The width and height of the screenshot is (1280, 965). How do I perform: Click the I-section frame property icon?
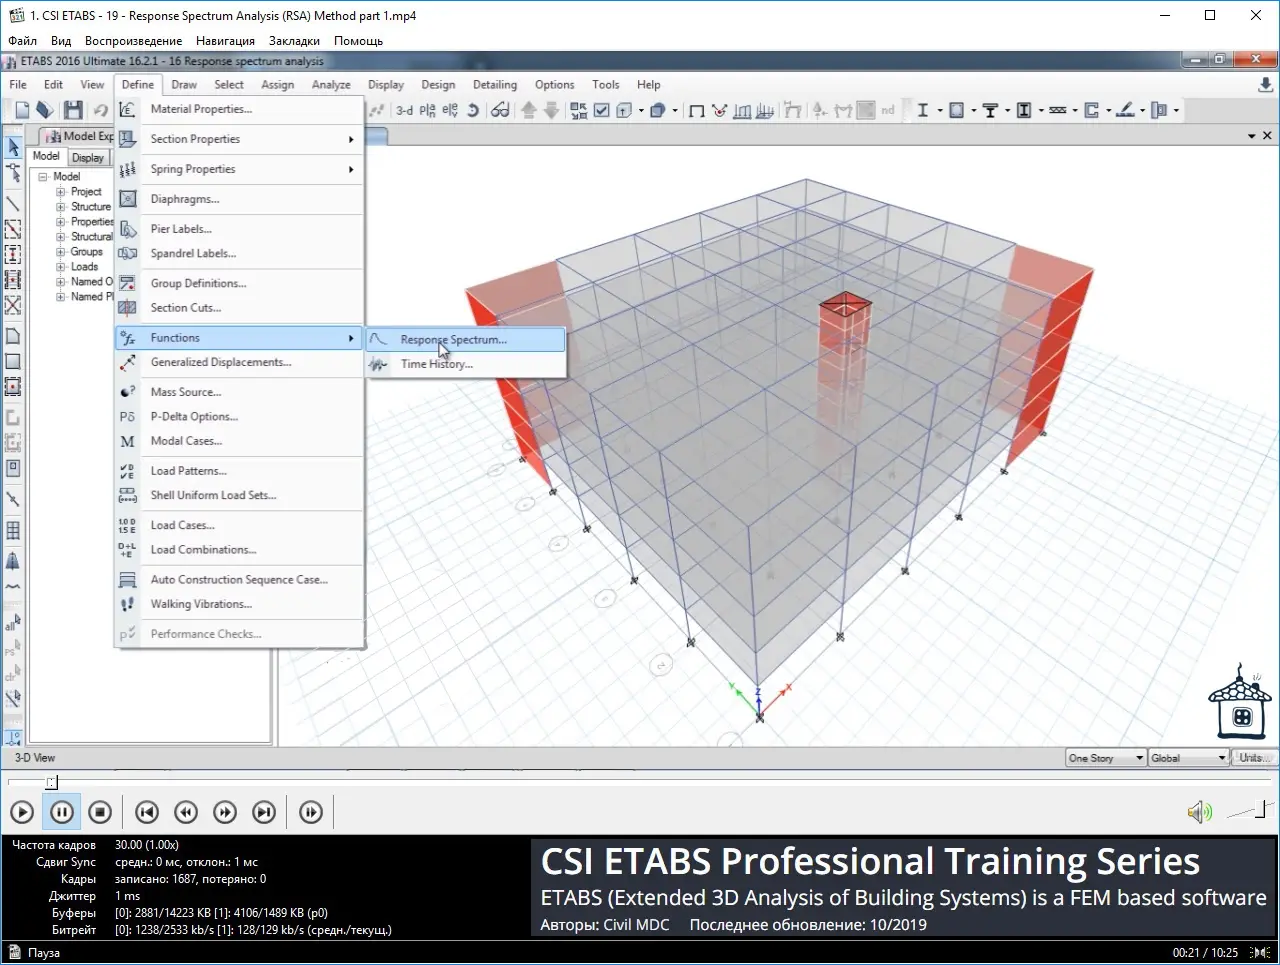(923, 110)
